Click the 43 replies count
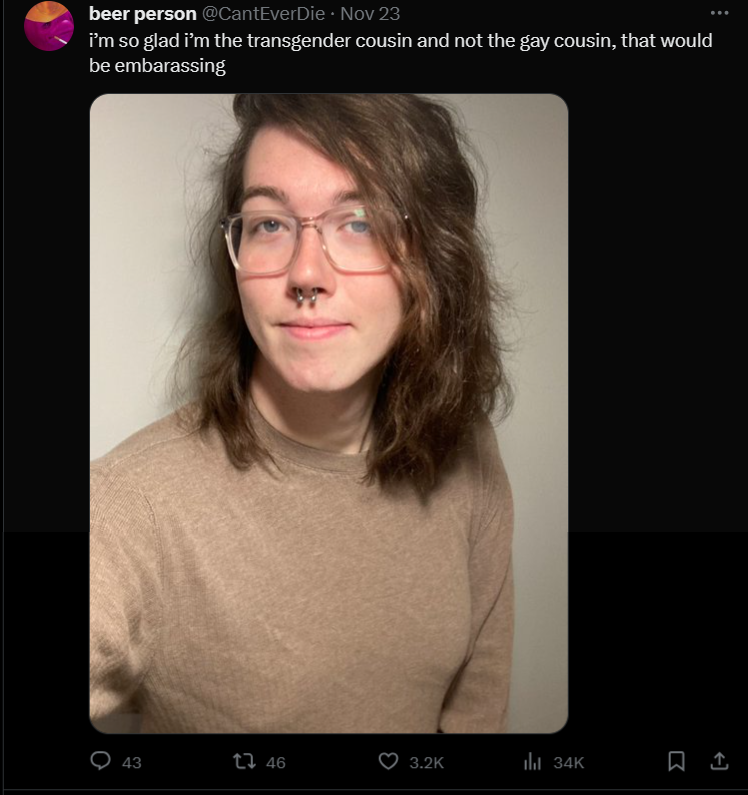Screen dimensions: 748x795 click(x=132, y=763)
